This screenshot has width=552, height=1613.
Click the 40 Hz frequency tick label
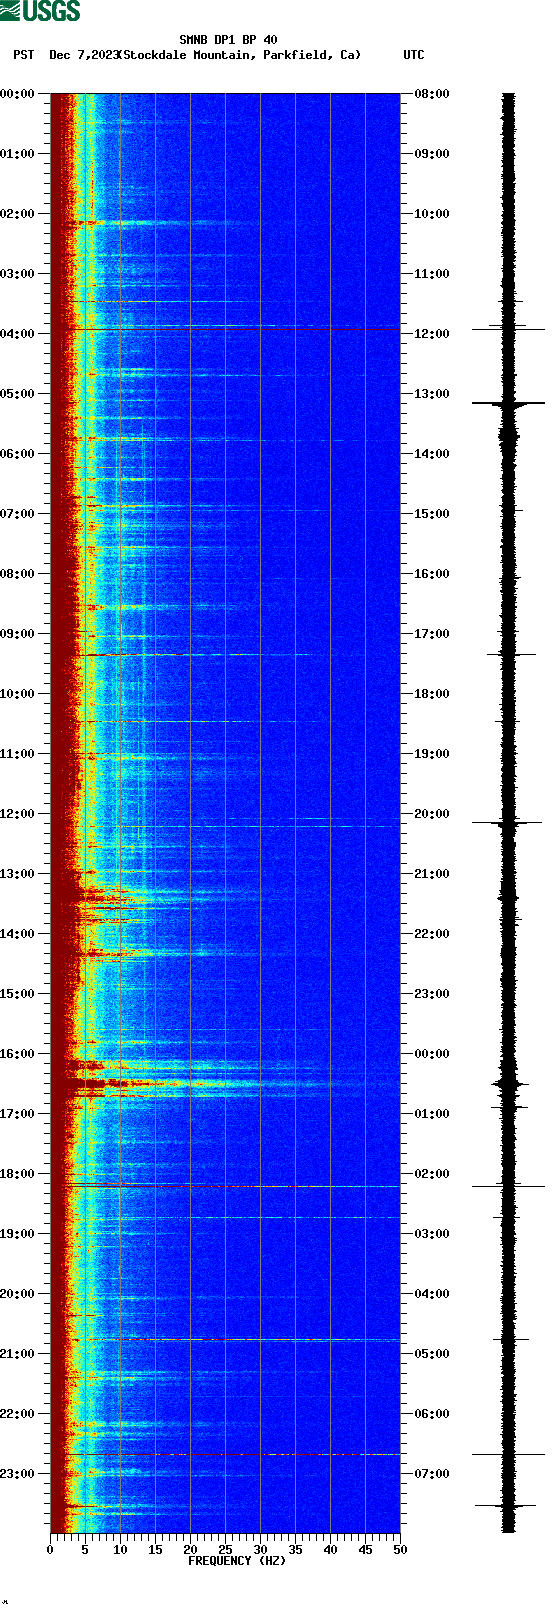coord(330,1550)
